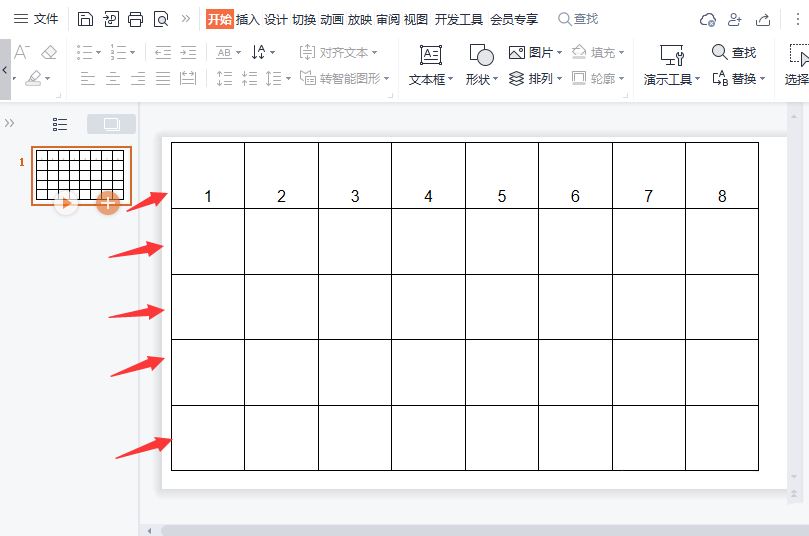Open the Insert (插入) tab
The image size is (809, 536).
click(x=247, y=19)
